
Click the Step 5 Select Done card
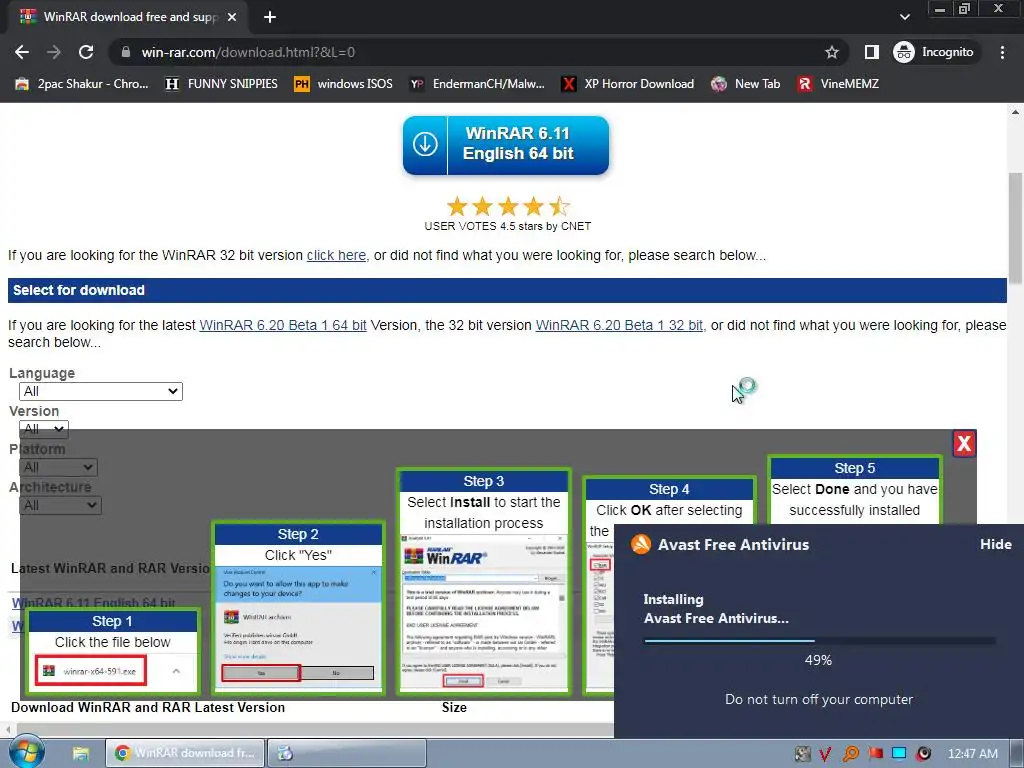click(854, 490)
